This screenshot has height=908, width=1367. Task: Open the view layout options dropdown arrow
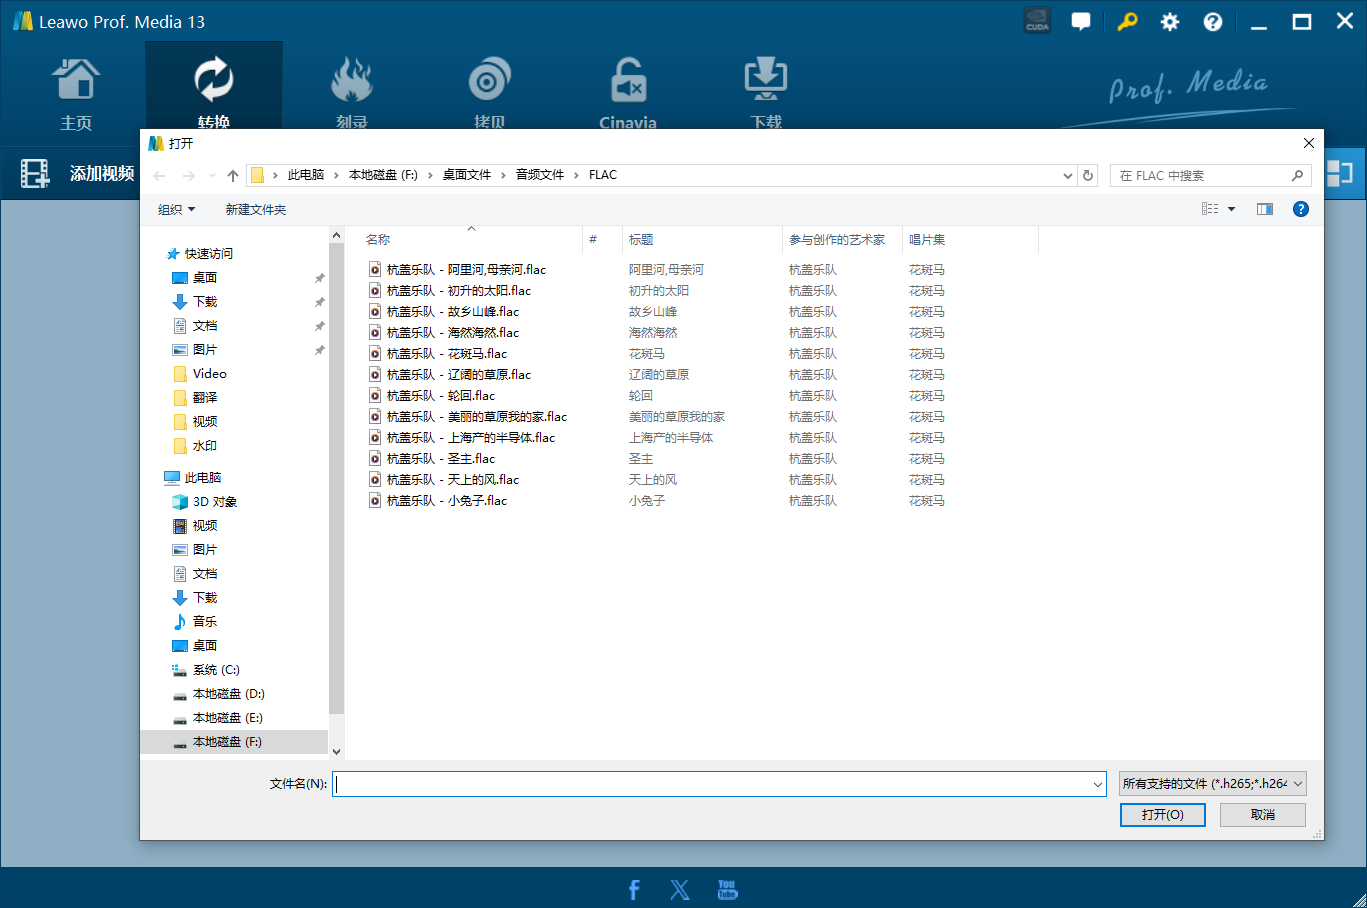coord(1230,208)
